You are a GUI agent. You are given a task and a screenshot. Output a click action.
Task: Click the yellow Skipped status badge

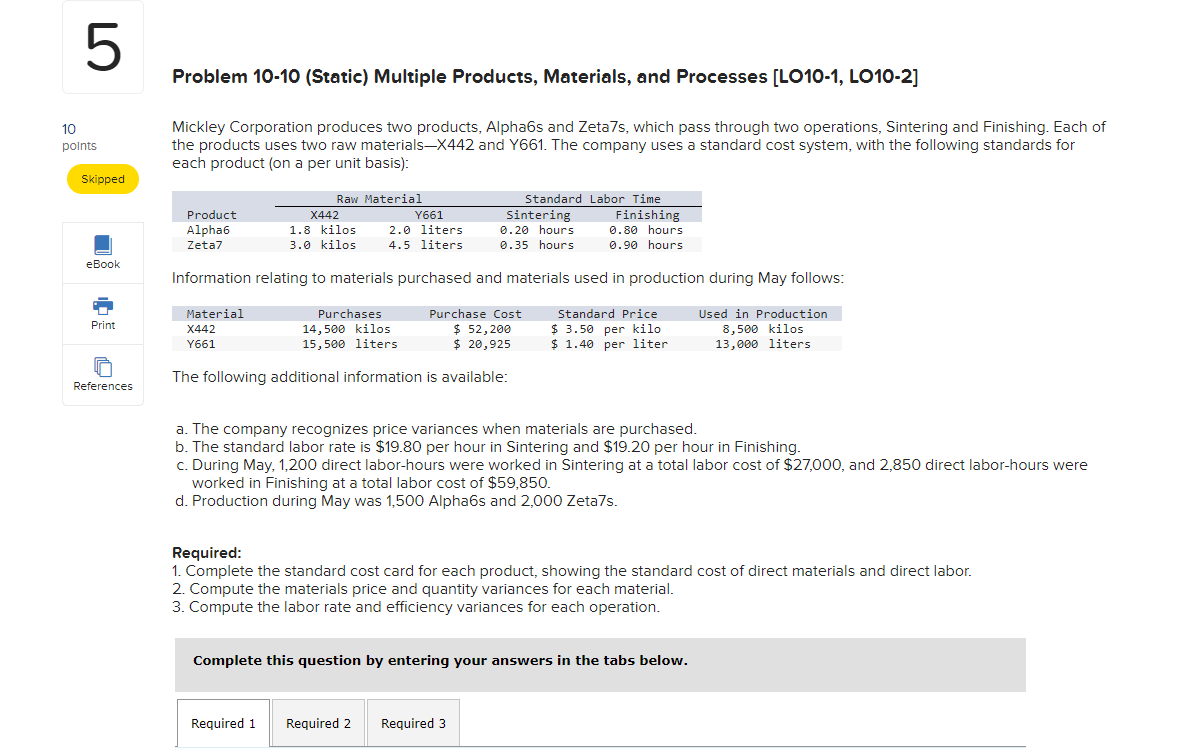click(102, 179)
